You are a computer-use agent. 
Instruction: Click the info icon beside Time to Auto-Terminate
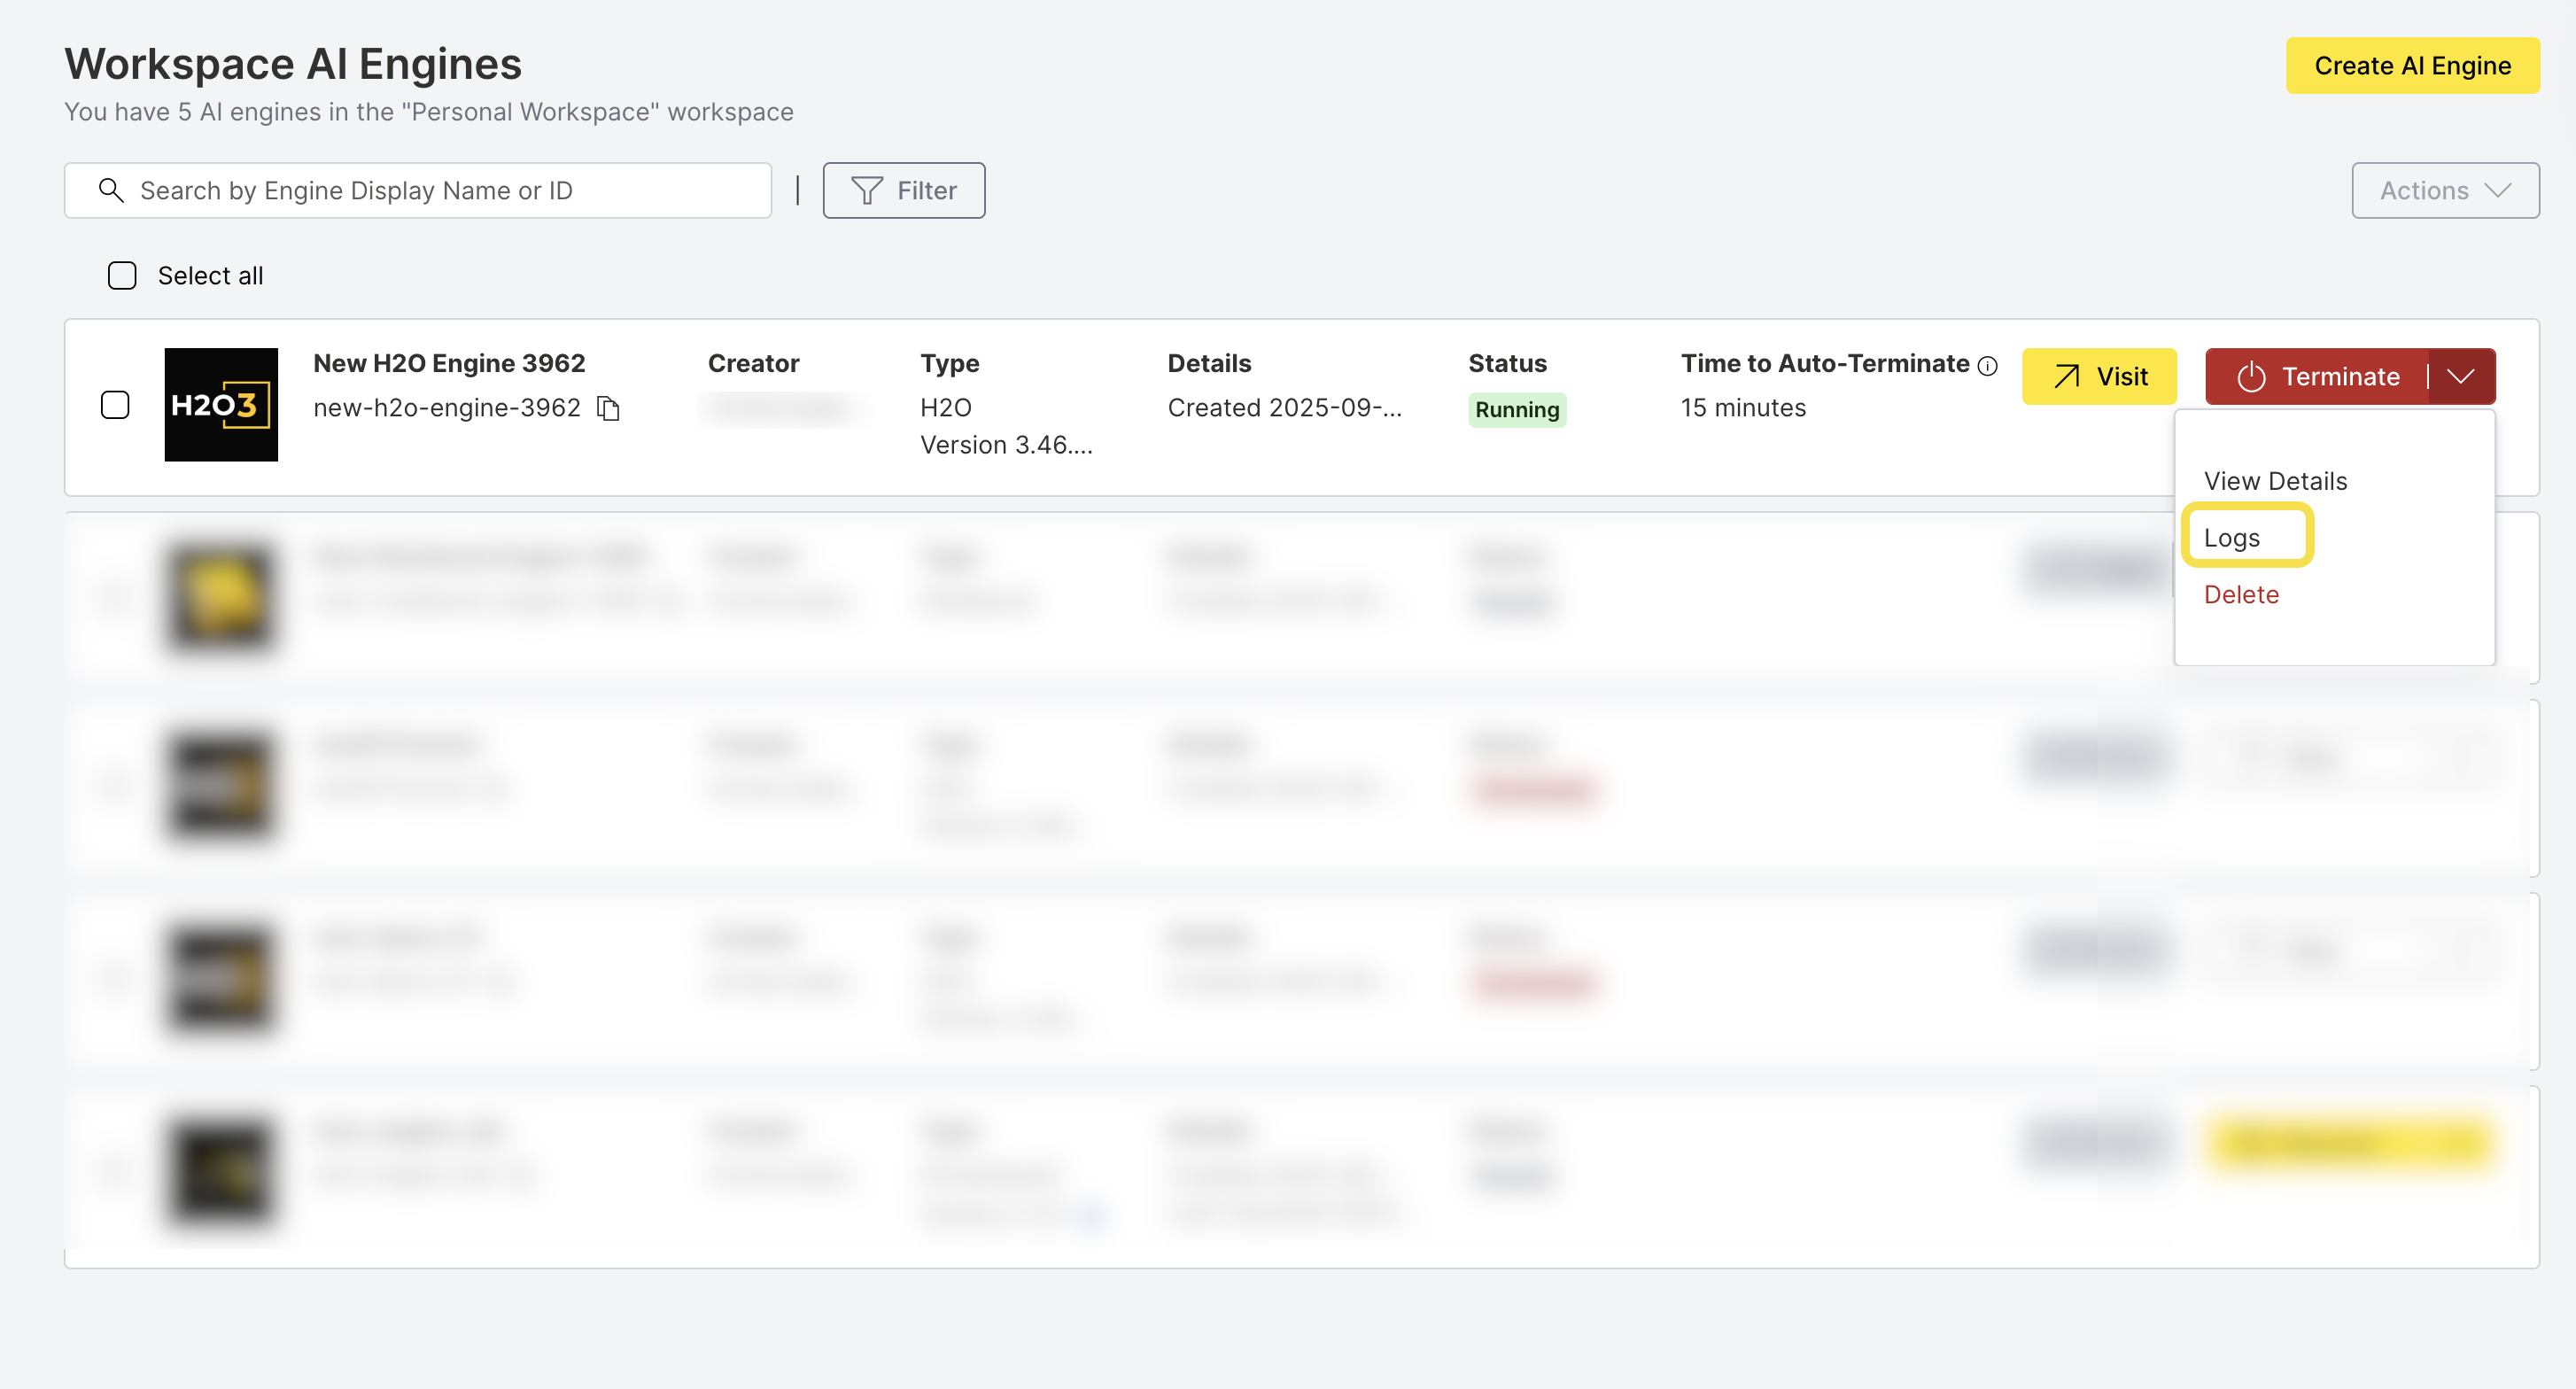click(x=1988, y=366)
